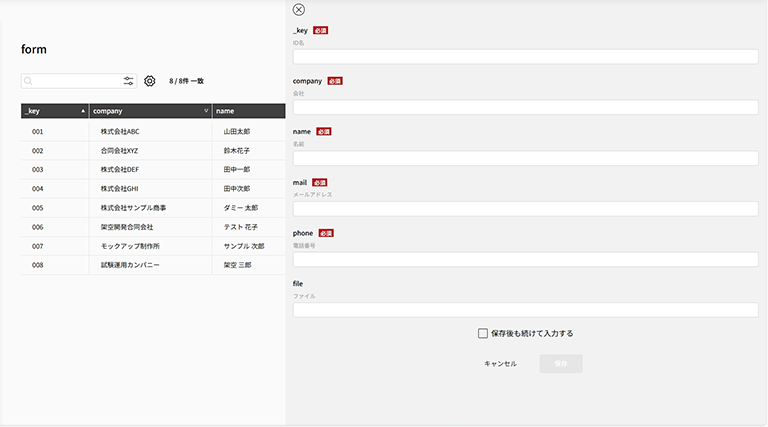
Task: Focus the phone number input field
Action: [526, 259]
